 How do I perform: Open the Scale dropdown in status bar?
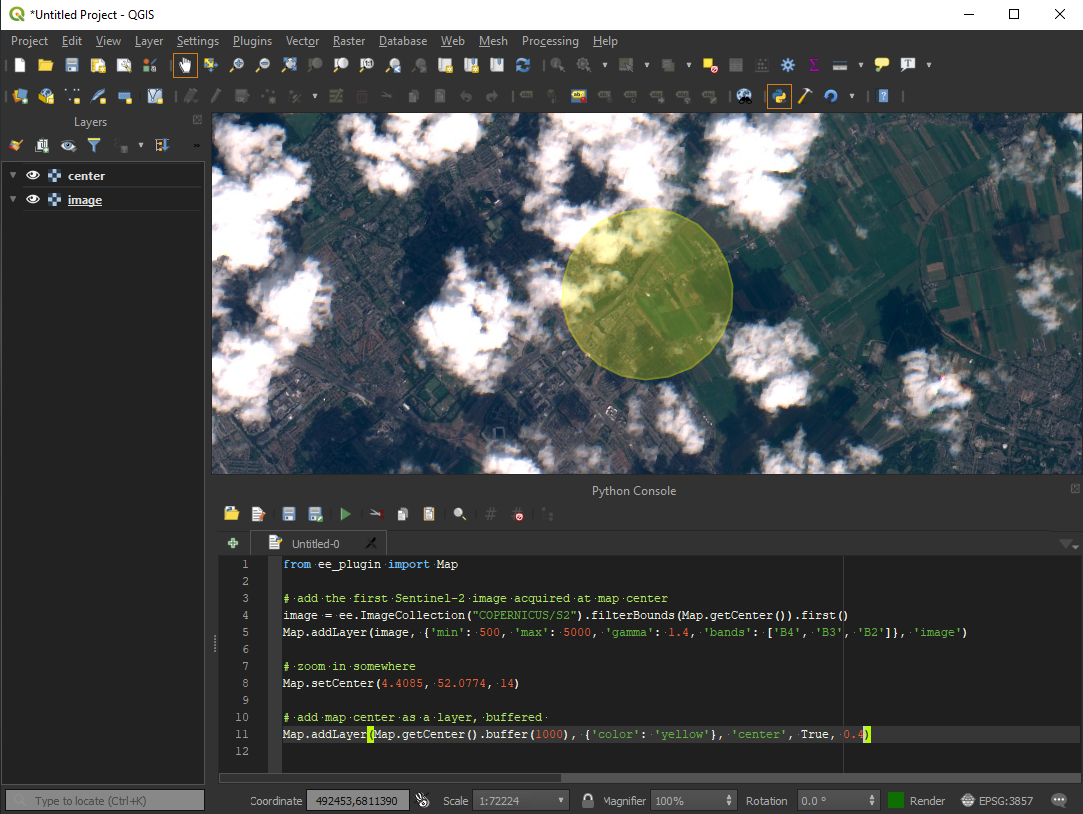pyautogui.click(x=560, y=801)
